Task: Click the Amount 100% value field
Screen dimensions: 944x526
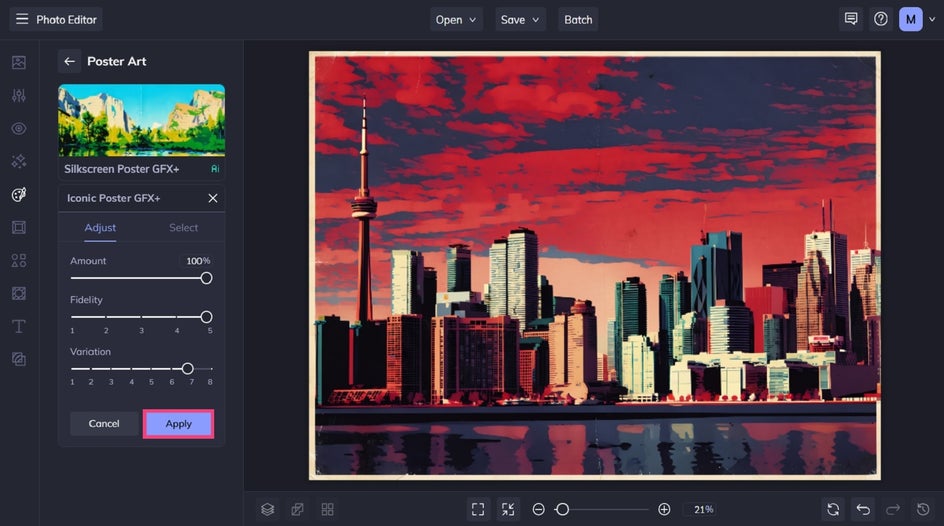Action: pyautogui.click(x=197, y=261)
